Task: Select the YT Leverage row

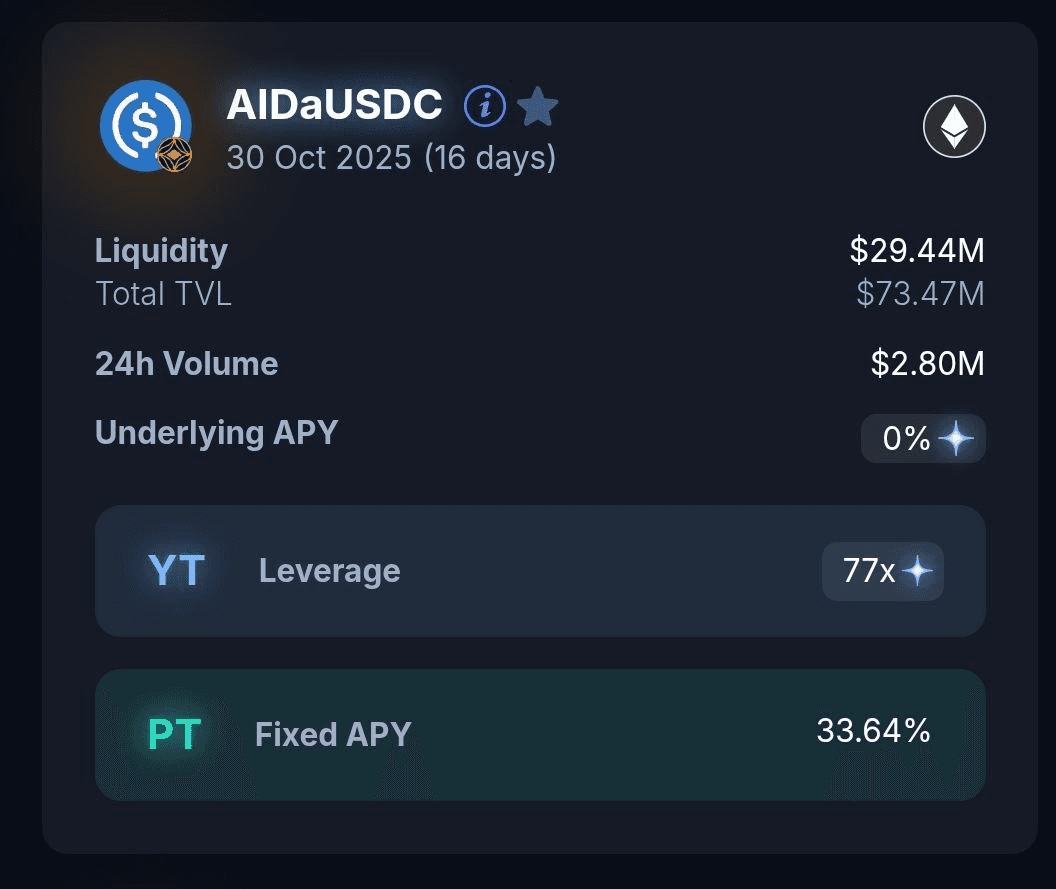Action: point(540,571)
